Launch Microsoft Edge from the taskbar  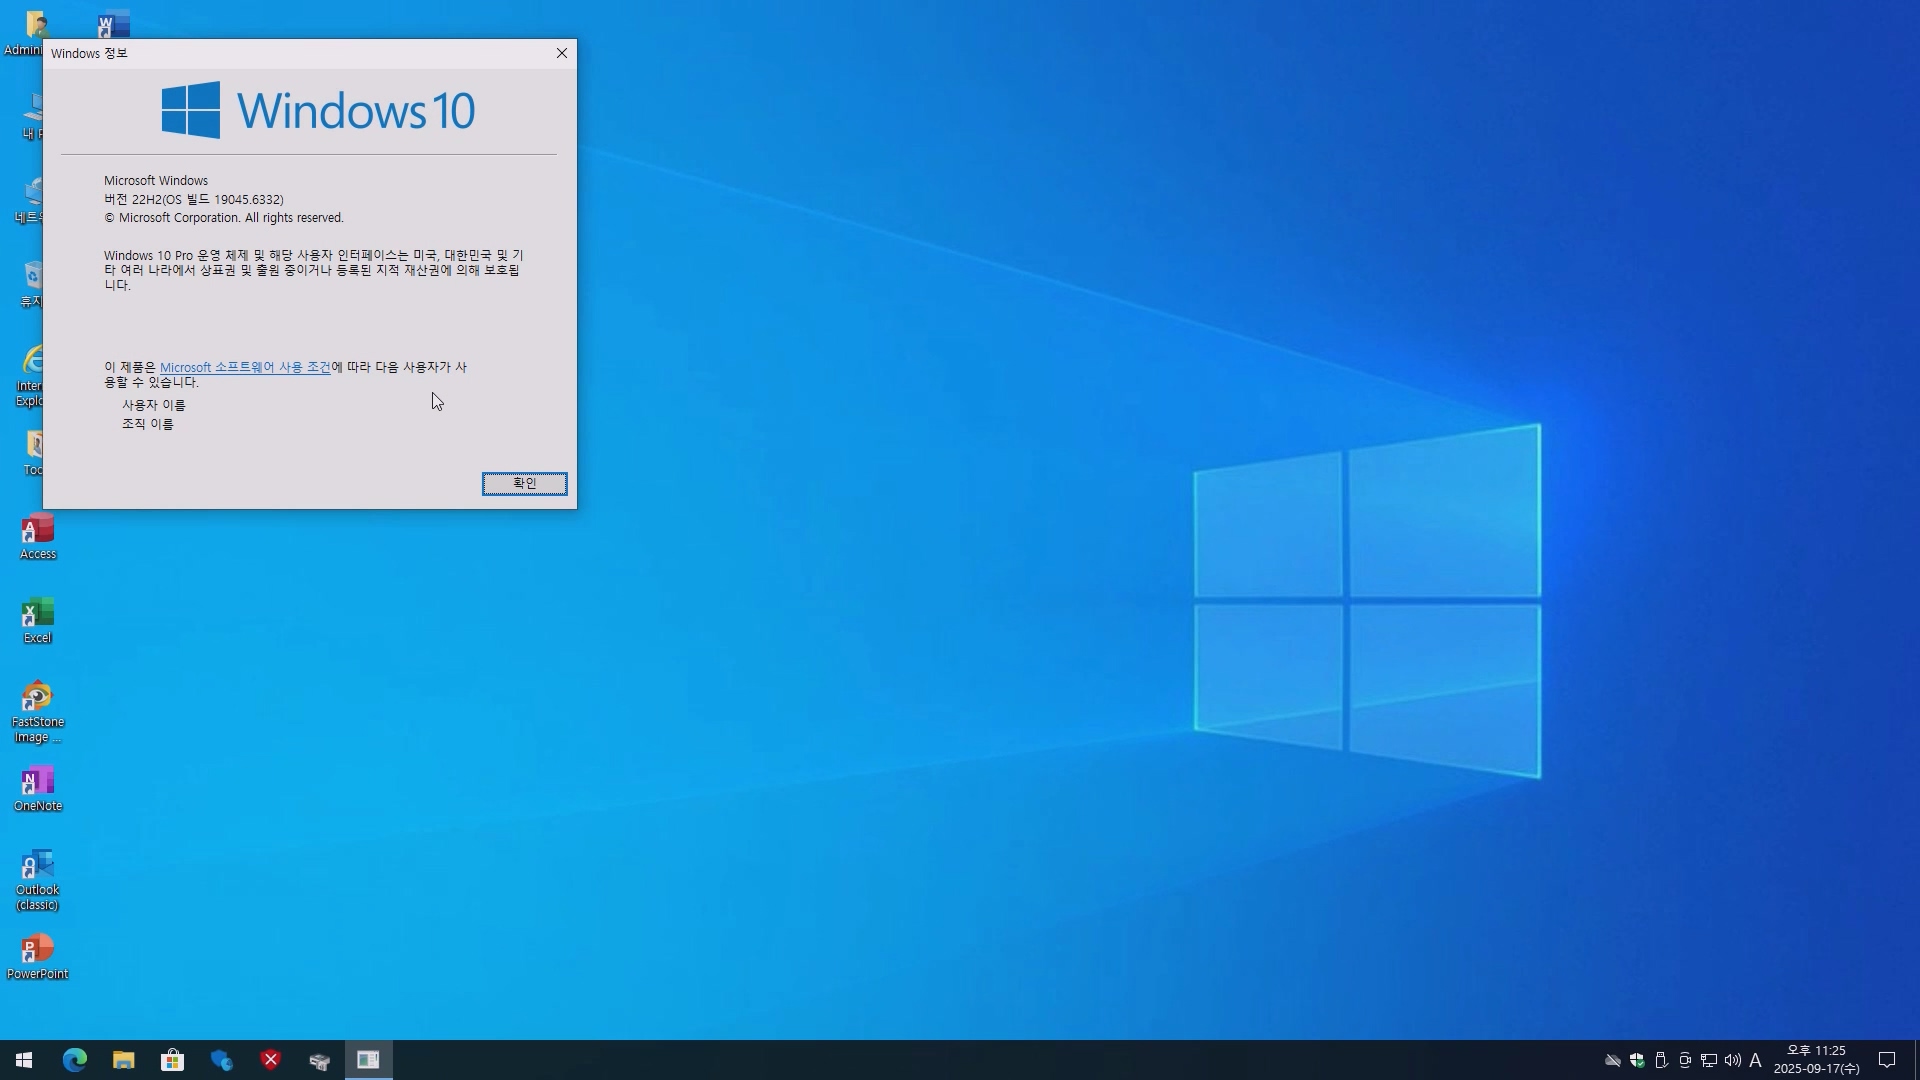(75, 1060)
